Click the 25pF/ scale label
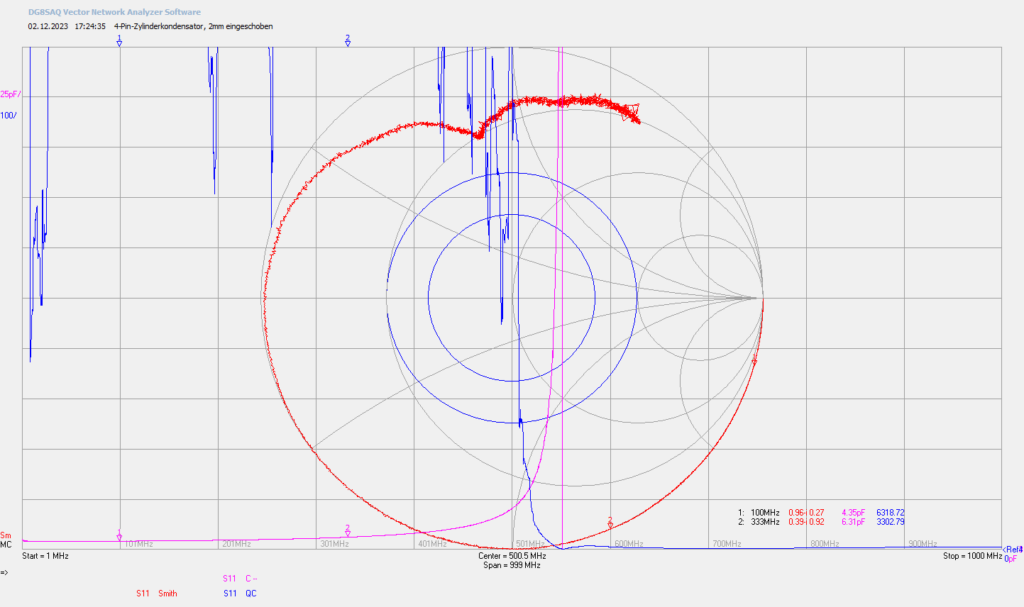This screenshot has width=1024, height=607. [x=10, y=95]
